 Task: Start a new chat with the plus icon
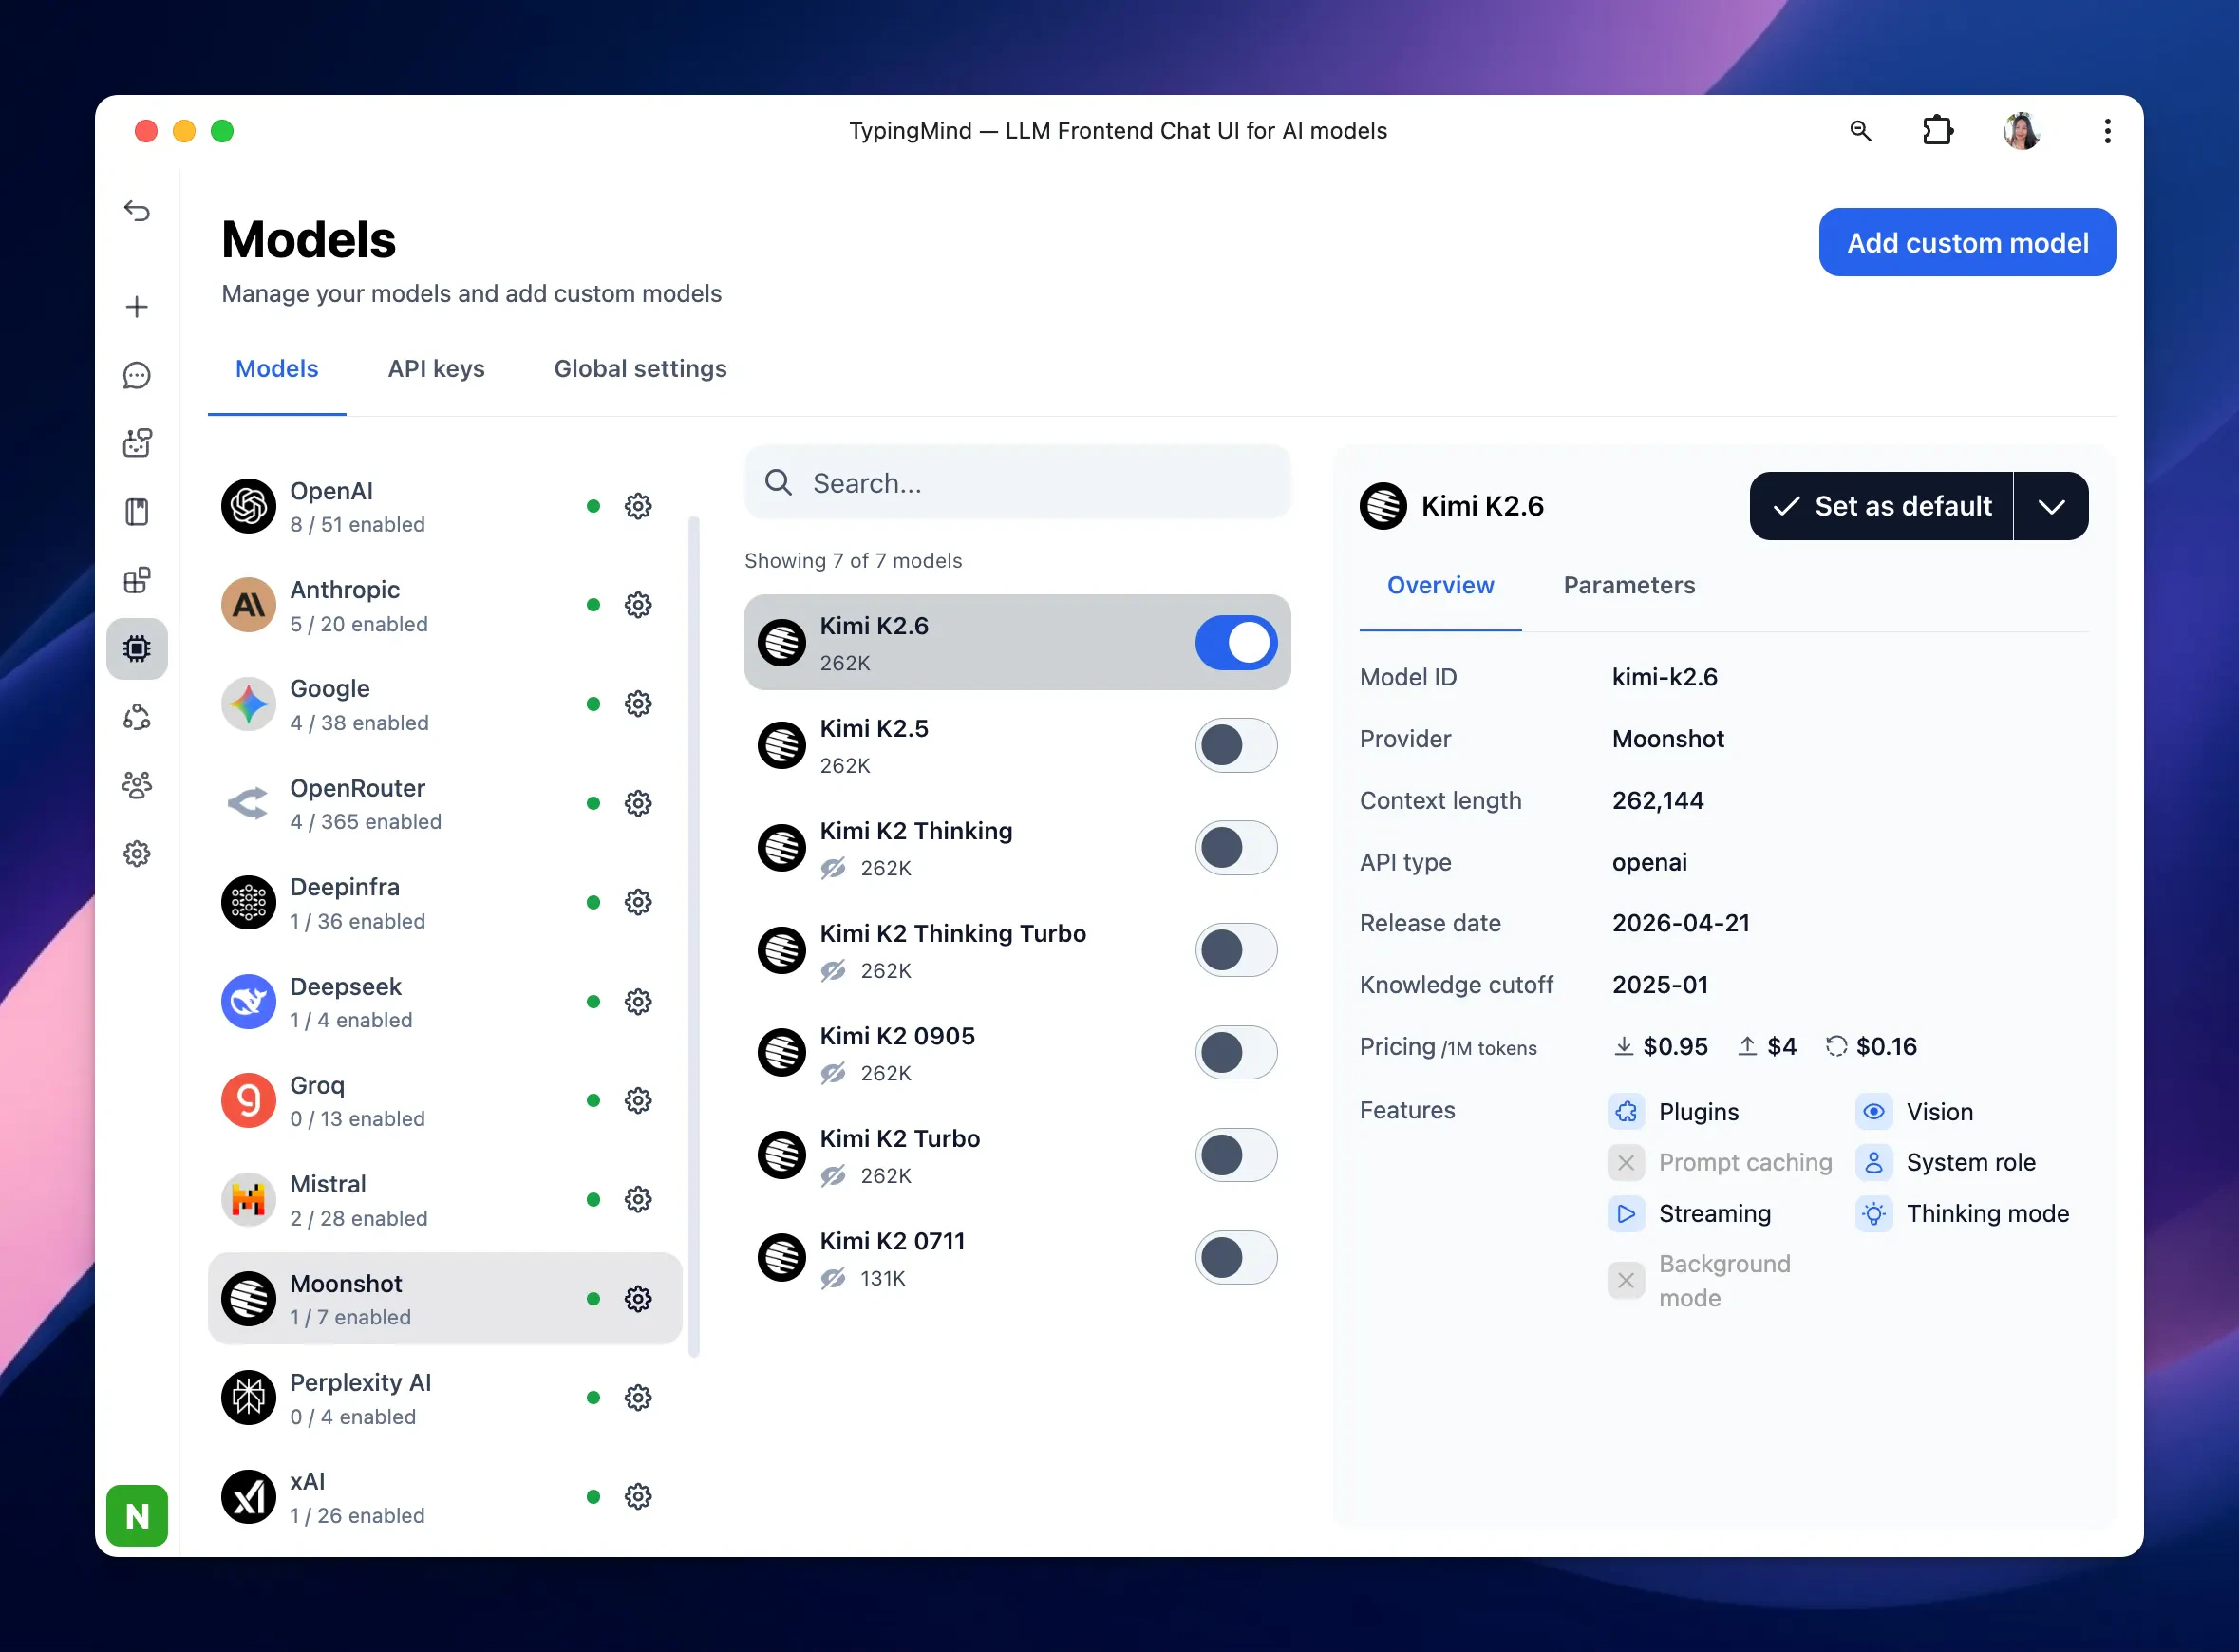click(137, 307)
